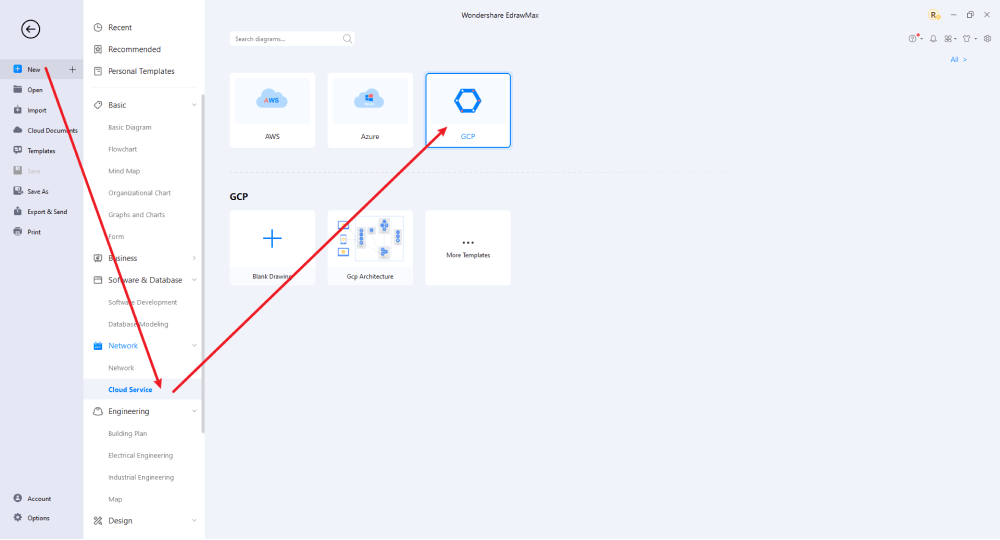Open More Templates
The height and width of the screenshot is (540, 1000).
(468, 248)
